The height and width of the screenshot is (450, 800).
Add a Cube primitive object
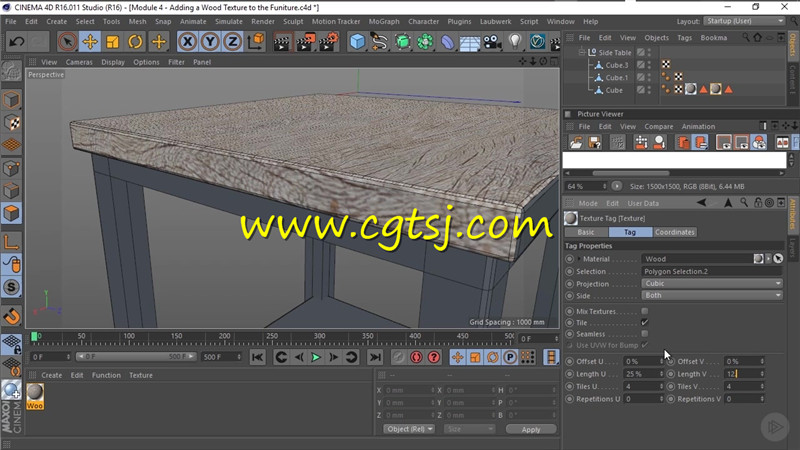point(357,42)
